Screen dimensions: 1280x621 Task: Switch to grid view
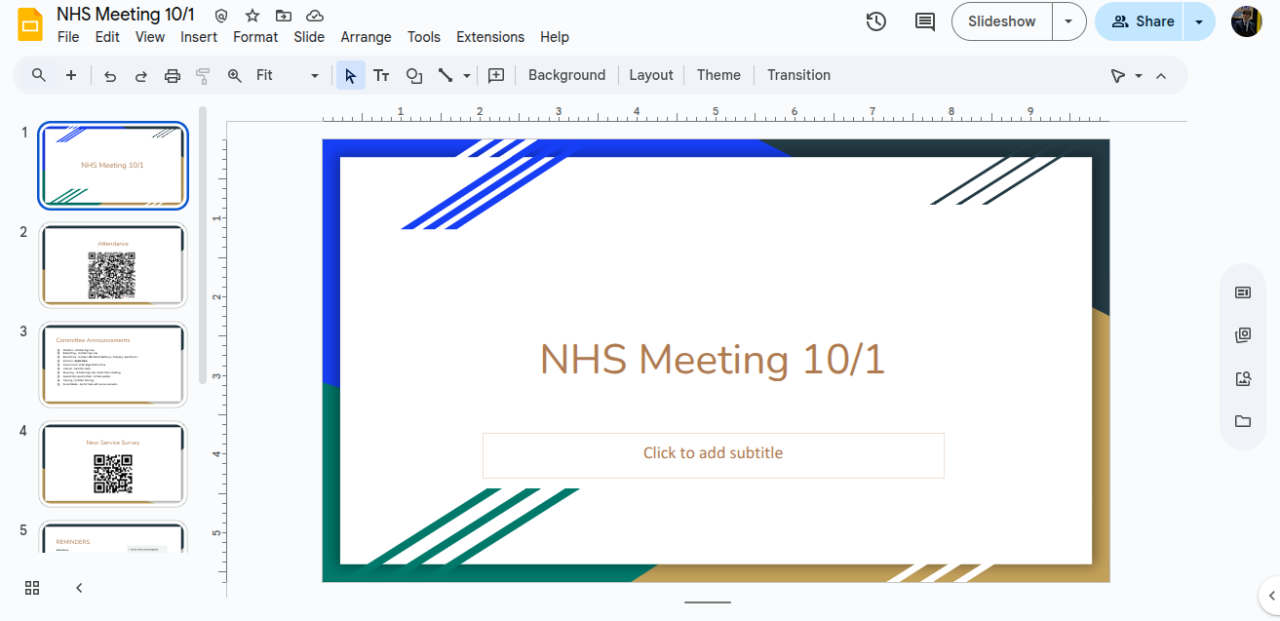(x=32, y=588)
